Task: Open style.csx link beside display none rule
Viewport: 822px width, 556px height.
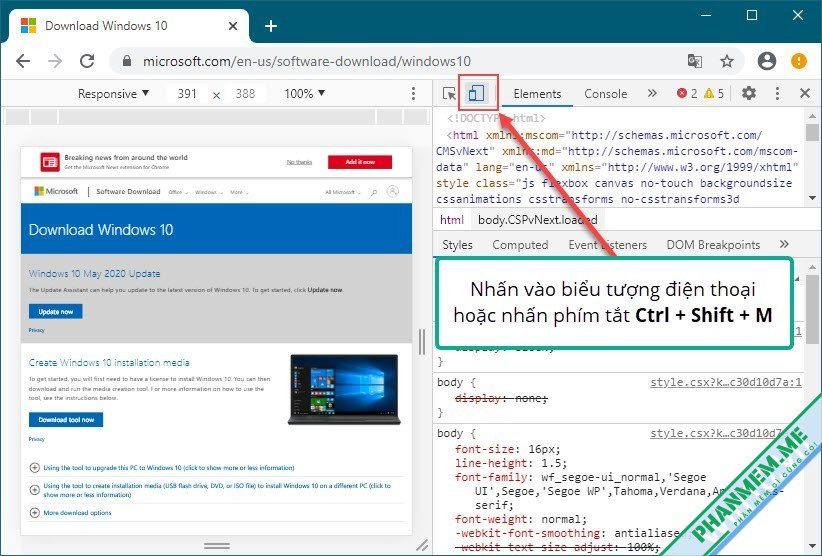Action: [x=726, y=382]
